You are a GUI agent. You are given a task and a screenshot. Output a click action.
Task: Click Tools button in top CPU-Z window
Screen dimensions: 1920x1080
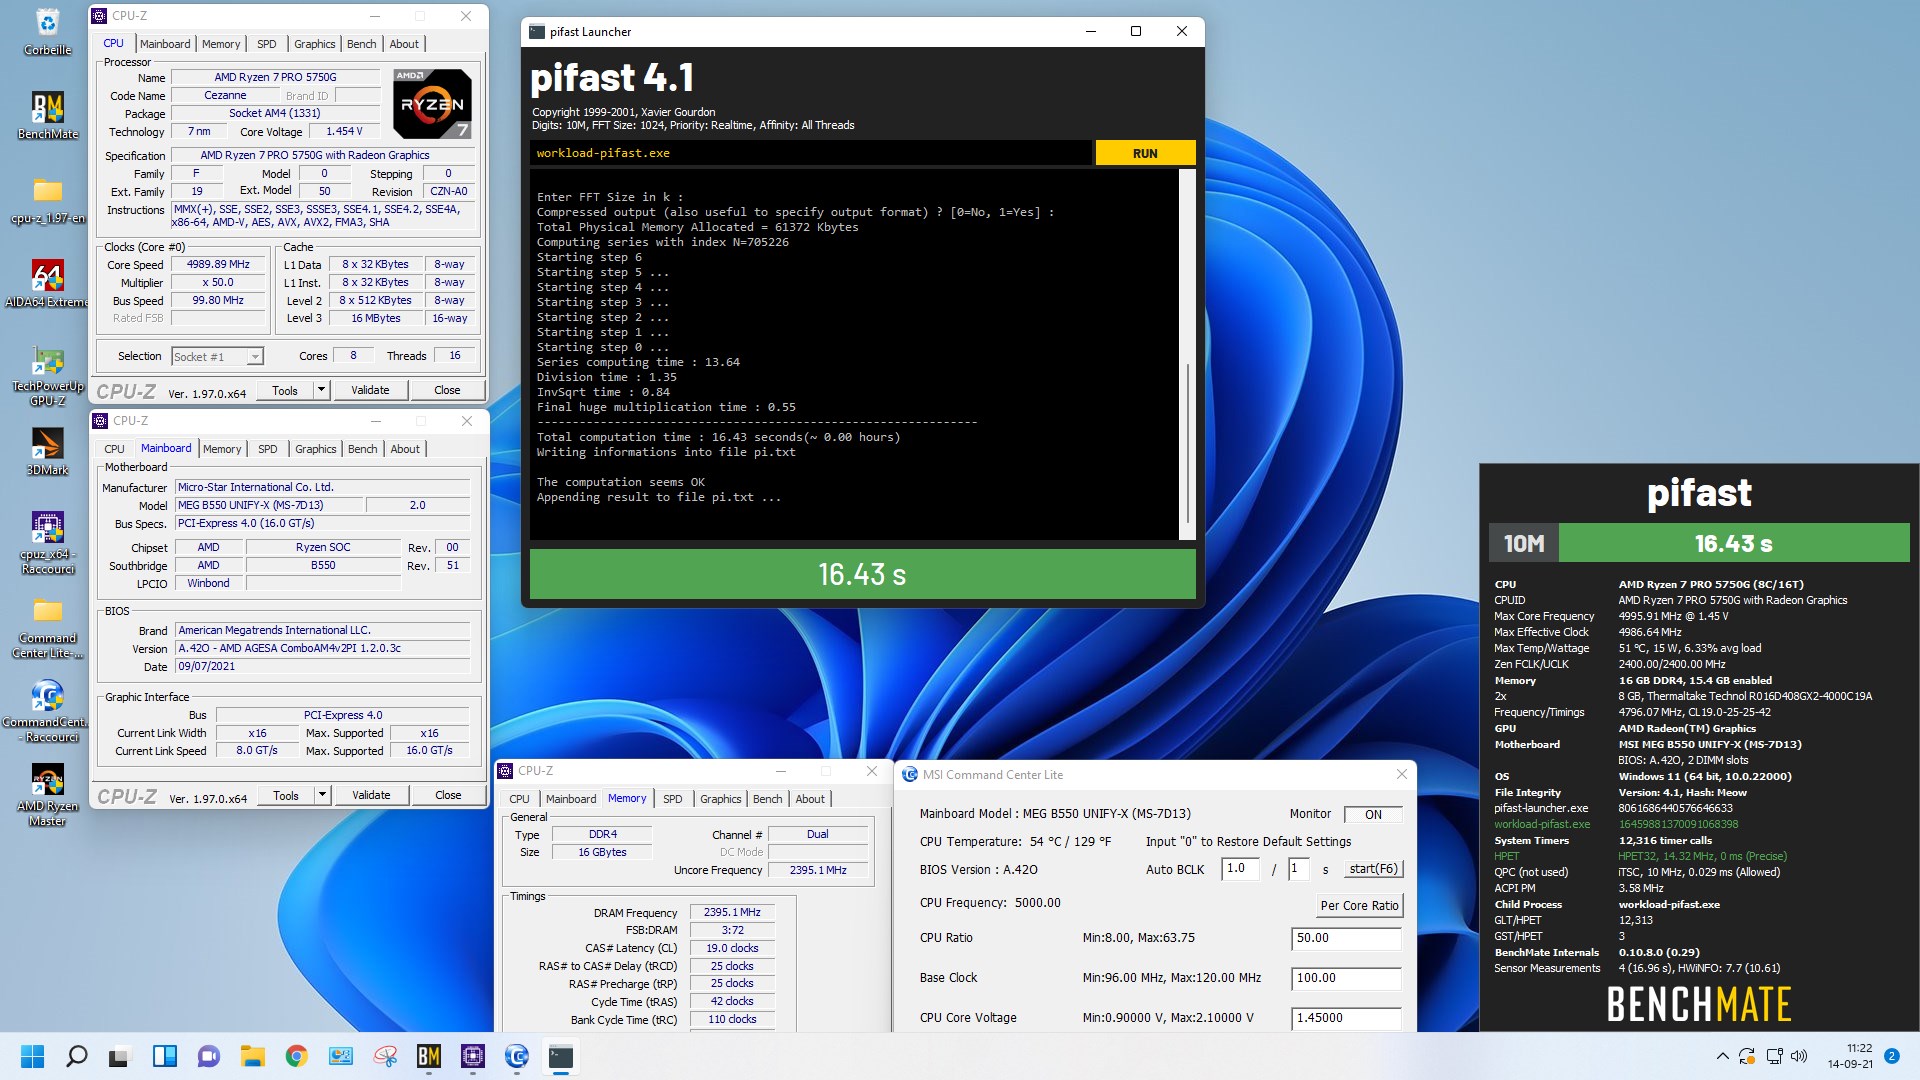pyautogui.click(x=285, y=390)
